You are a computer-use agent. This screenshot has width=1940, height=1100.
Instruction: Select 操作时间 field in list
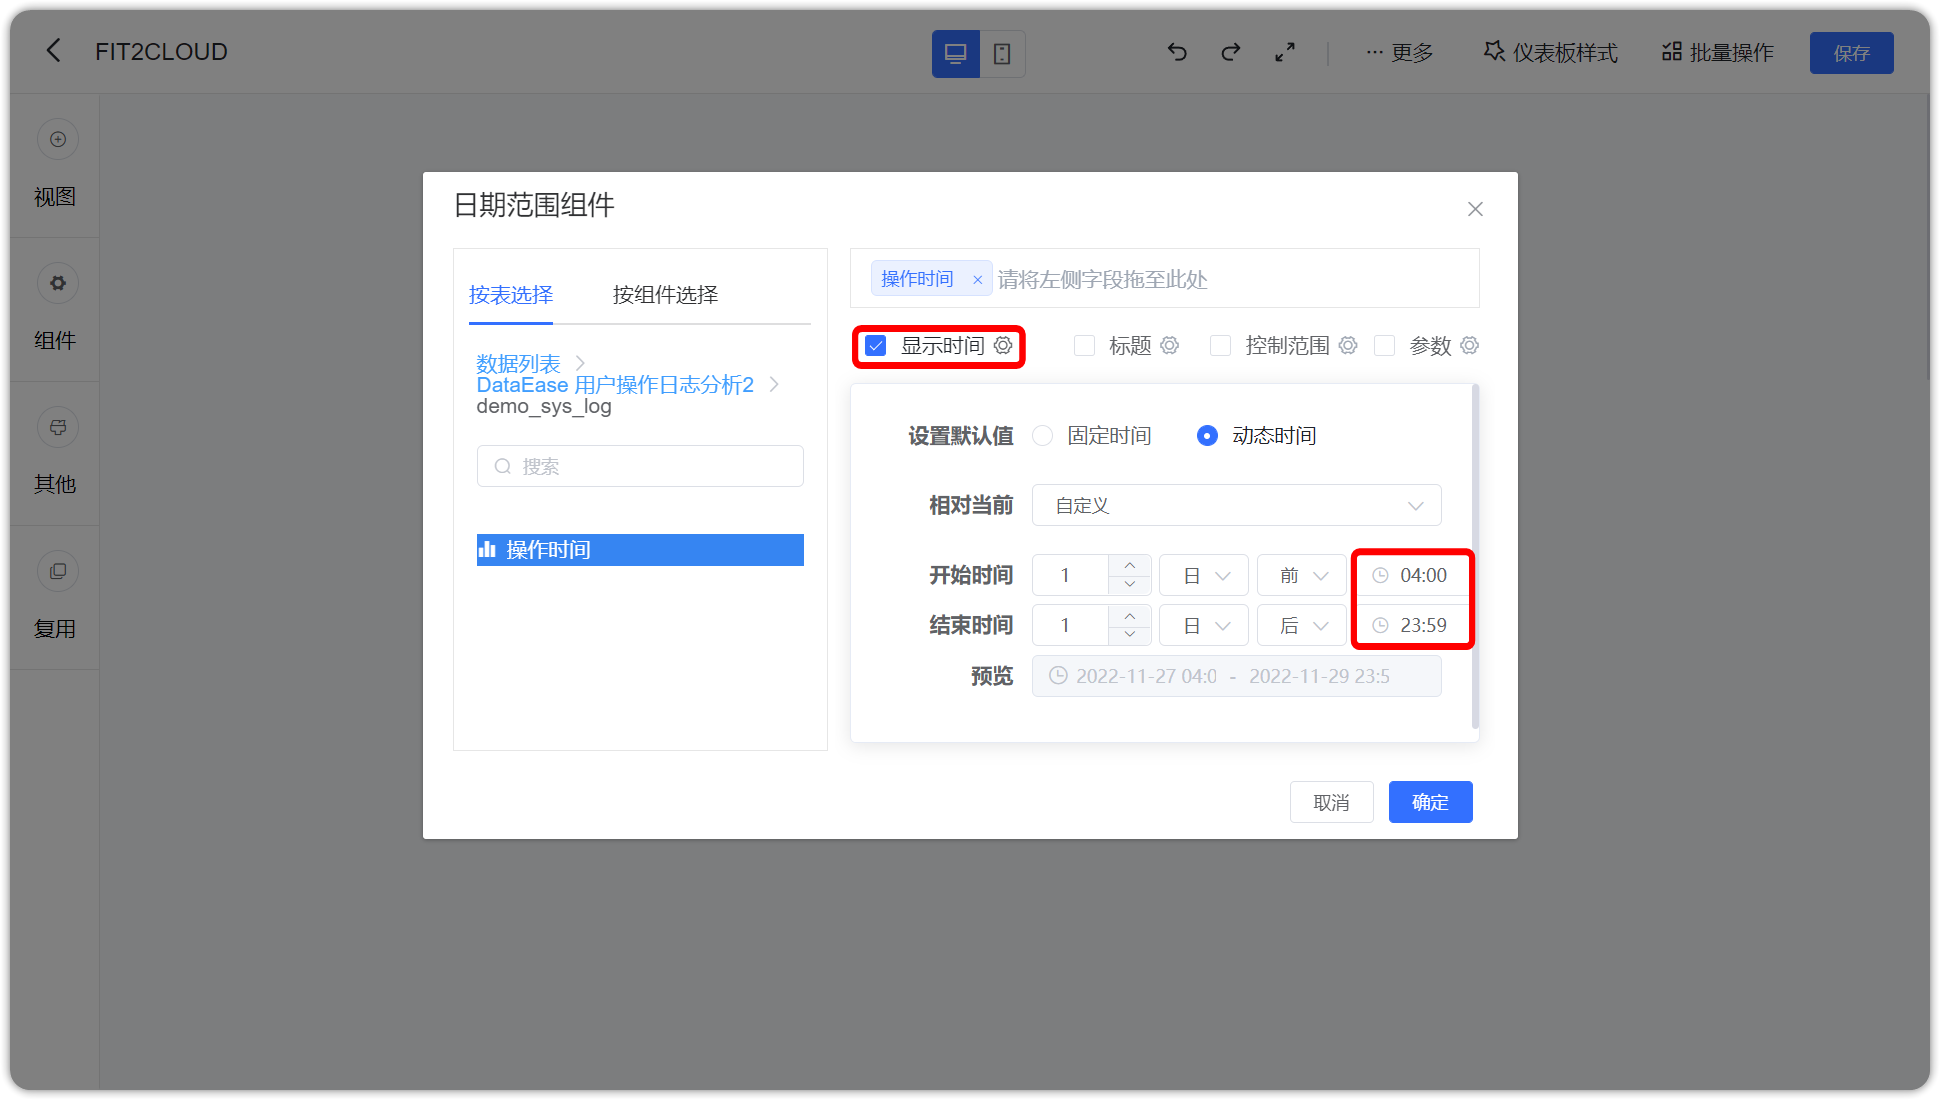[x=640, y=550]
